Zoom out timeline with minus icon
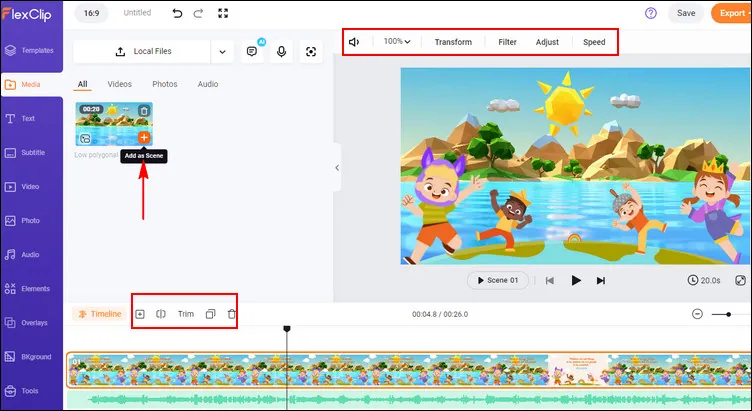The height and width of the screenshot is (411, 752). (x=697, y=314)
